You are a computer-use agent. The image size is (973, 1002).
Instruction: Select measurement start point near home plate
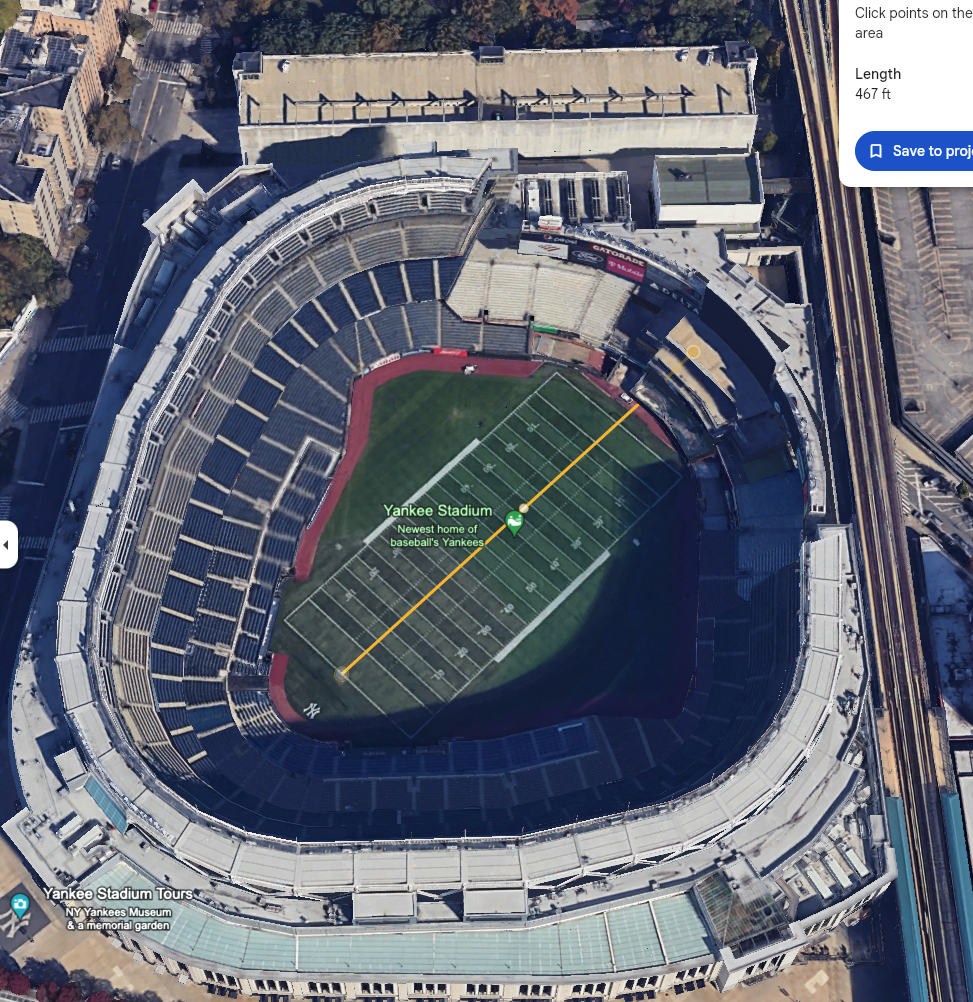coord(341,674)
